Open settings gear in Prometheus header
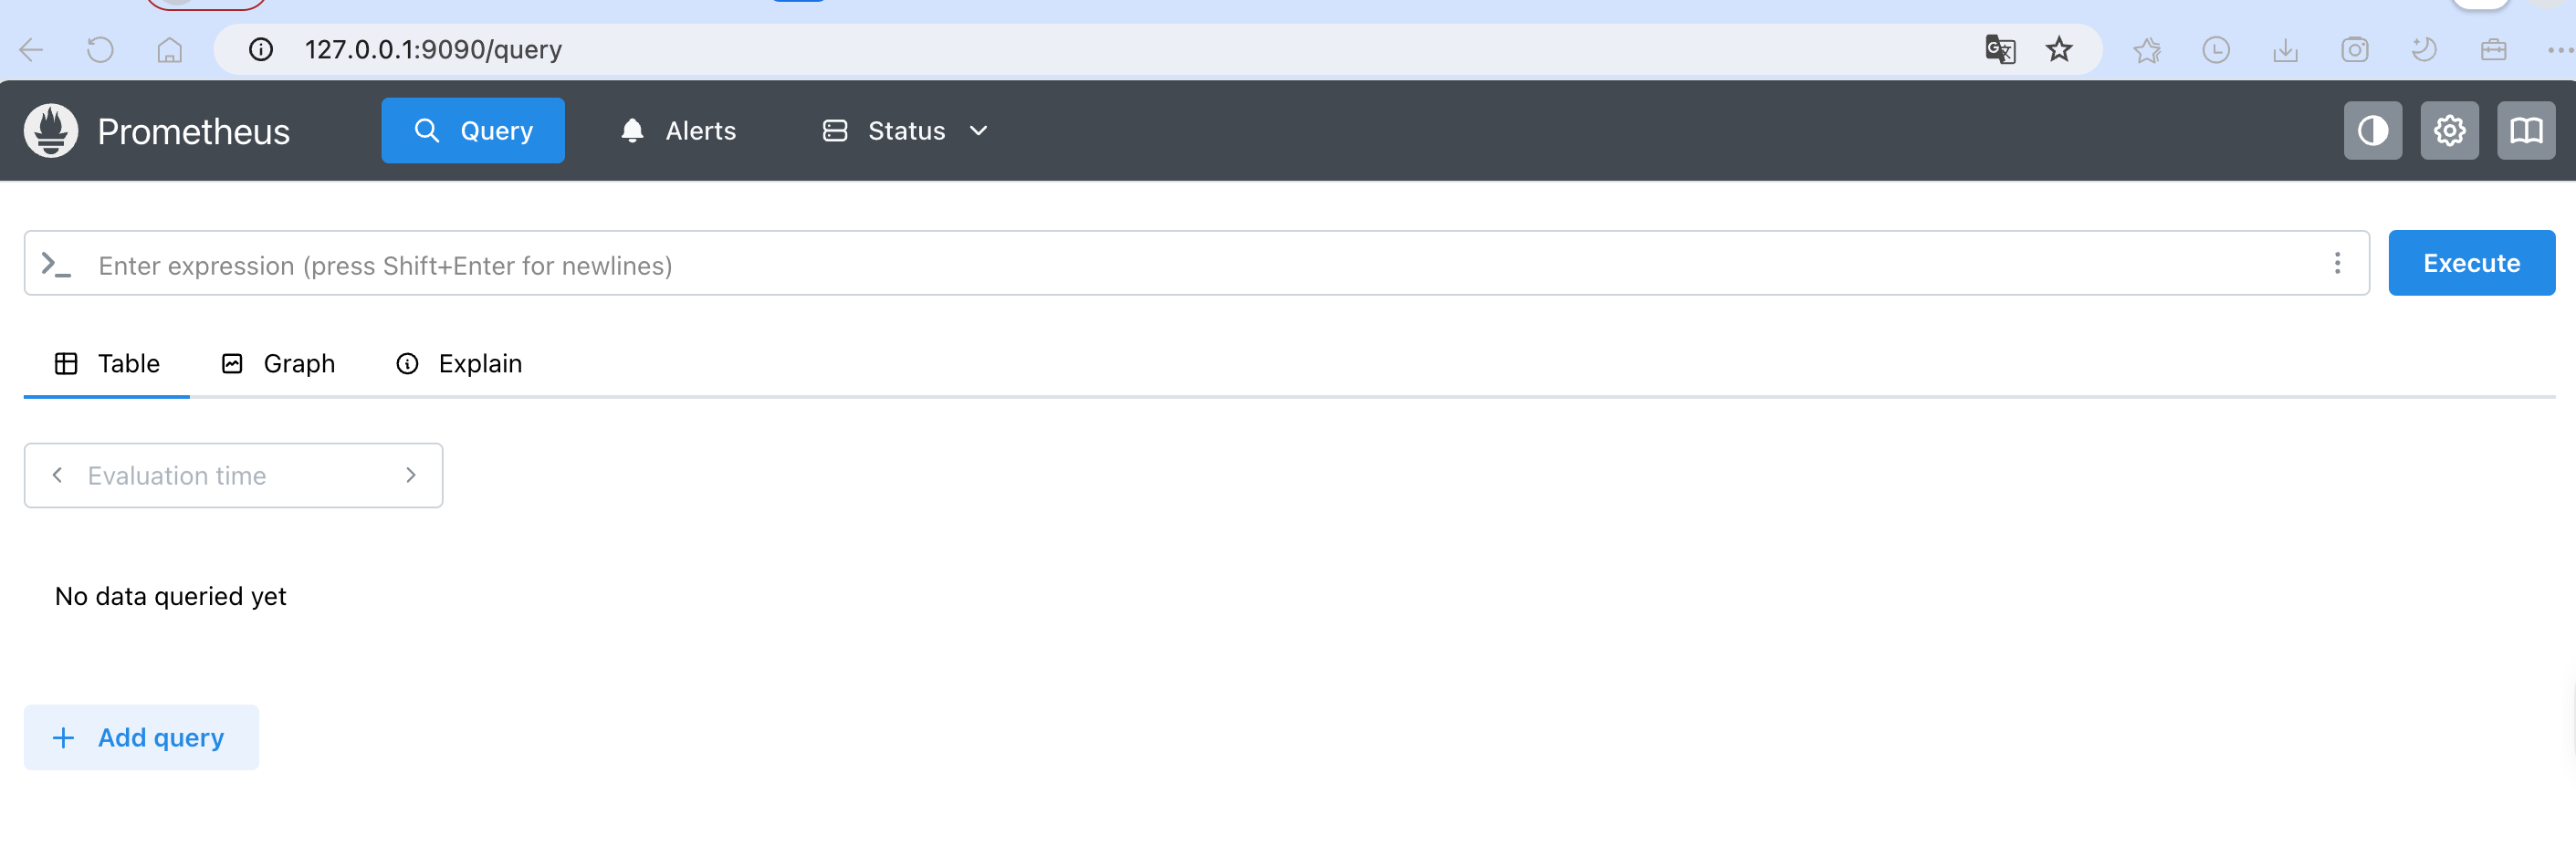Screen dimensions: 2576x867 click(2450, 131)
